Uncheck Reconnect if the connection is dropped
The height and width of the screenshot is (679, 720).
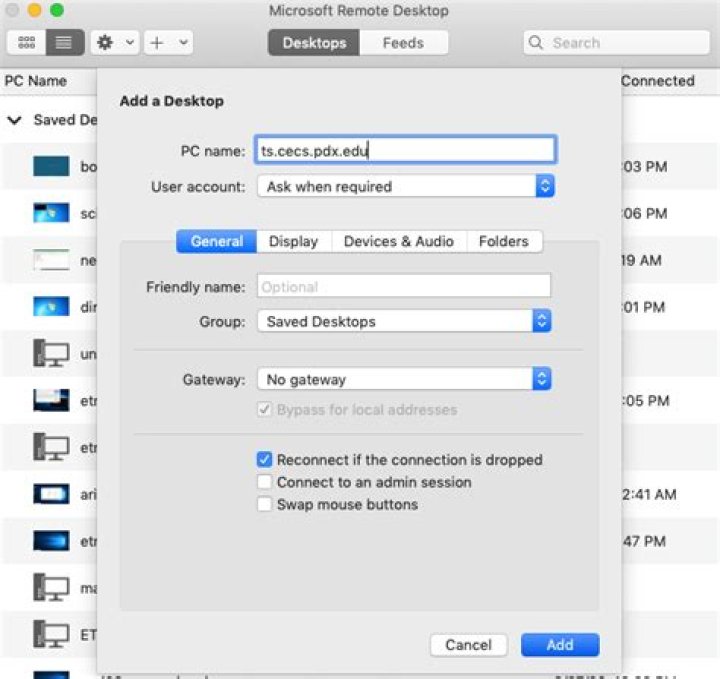[264, 459]
